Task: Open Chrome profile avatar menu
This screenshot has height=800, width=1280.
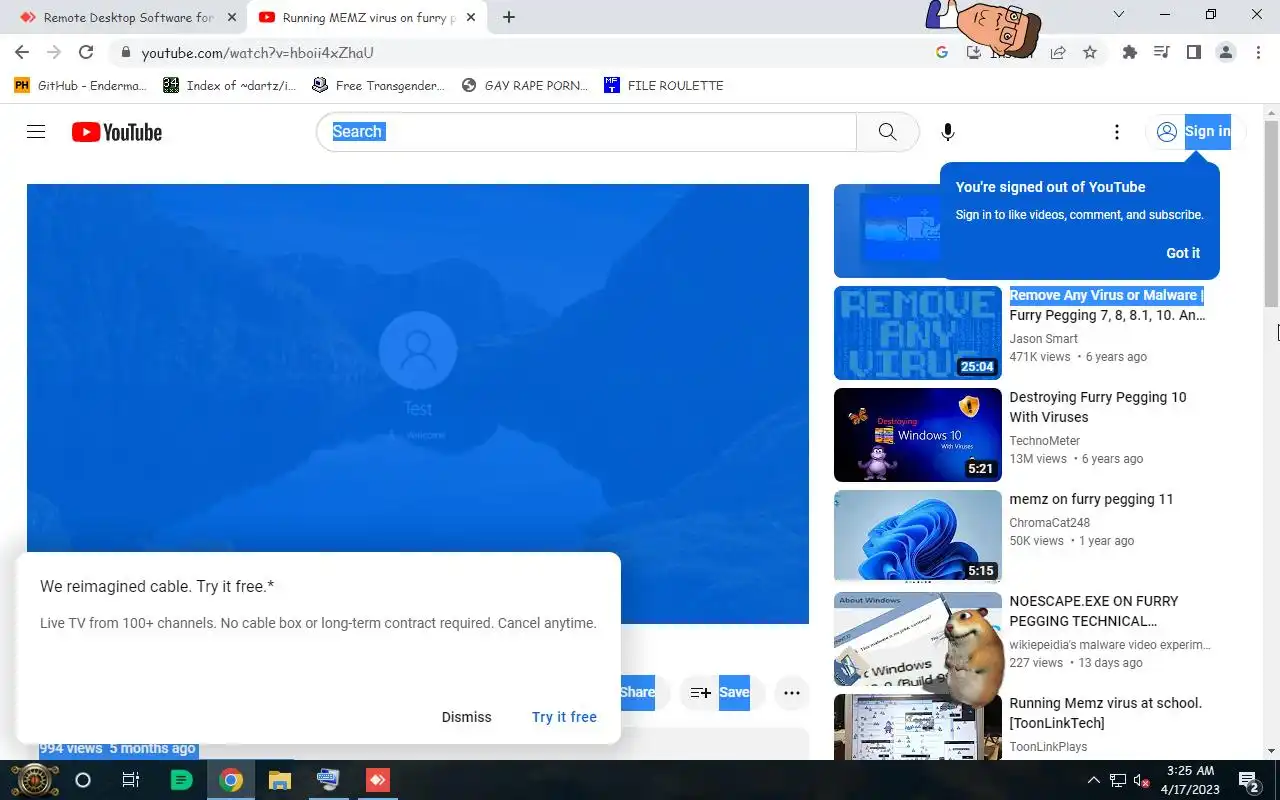Action: [x=1226, y=52]
